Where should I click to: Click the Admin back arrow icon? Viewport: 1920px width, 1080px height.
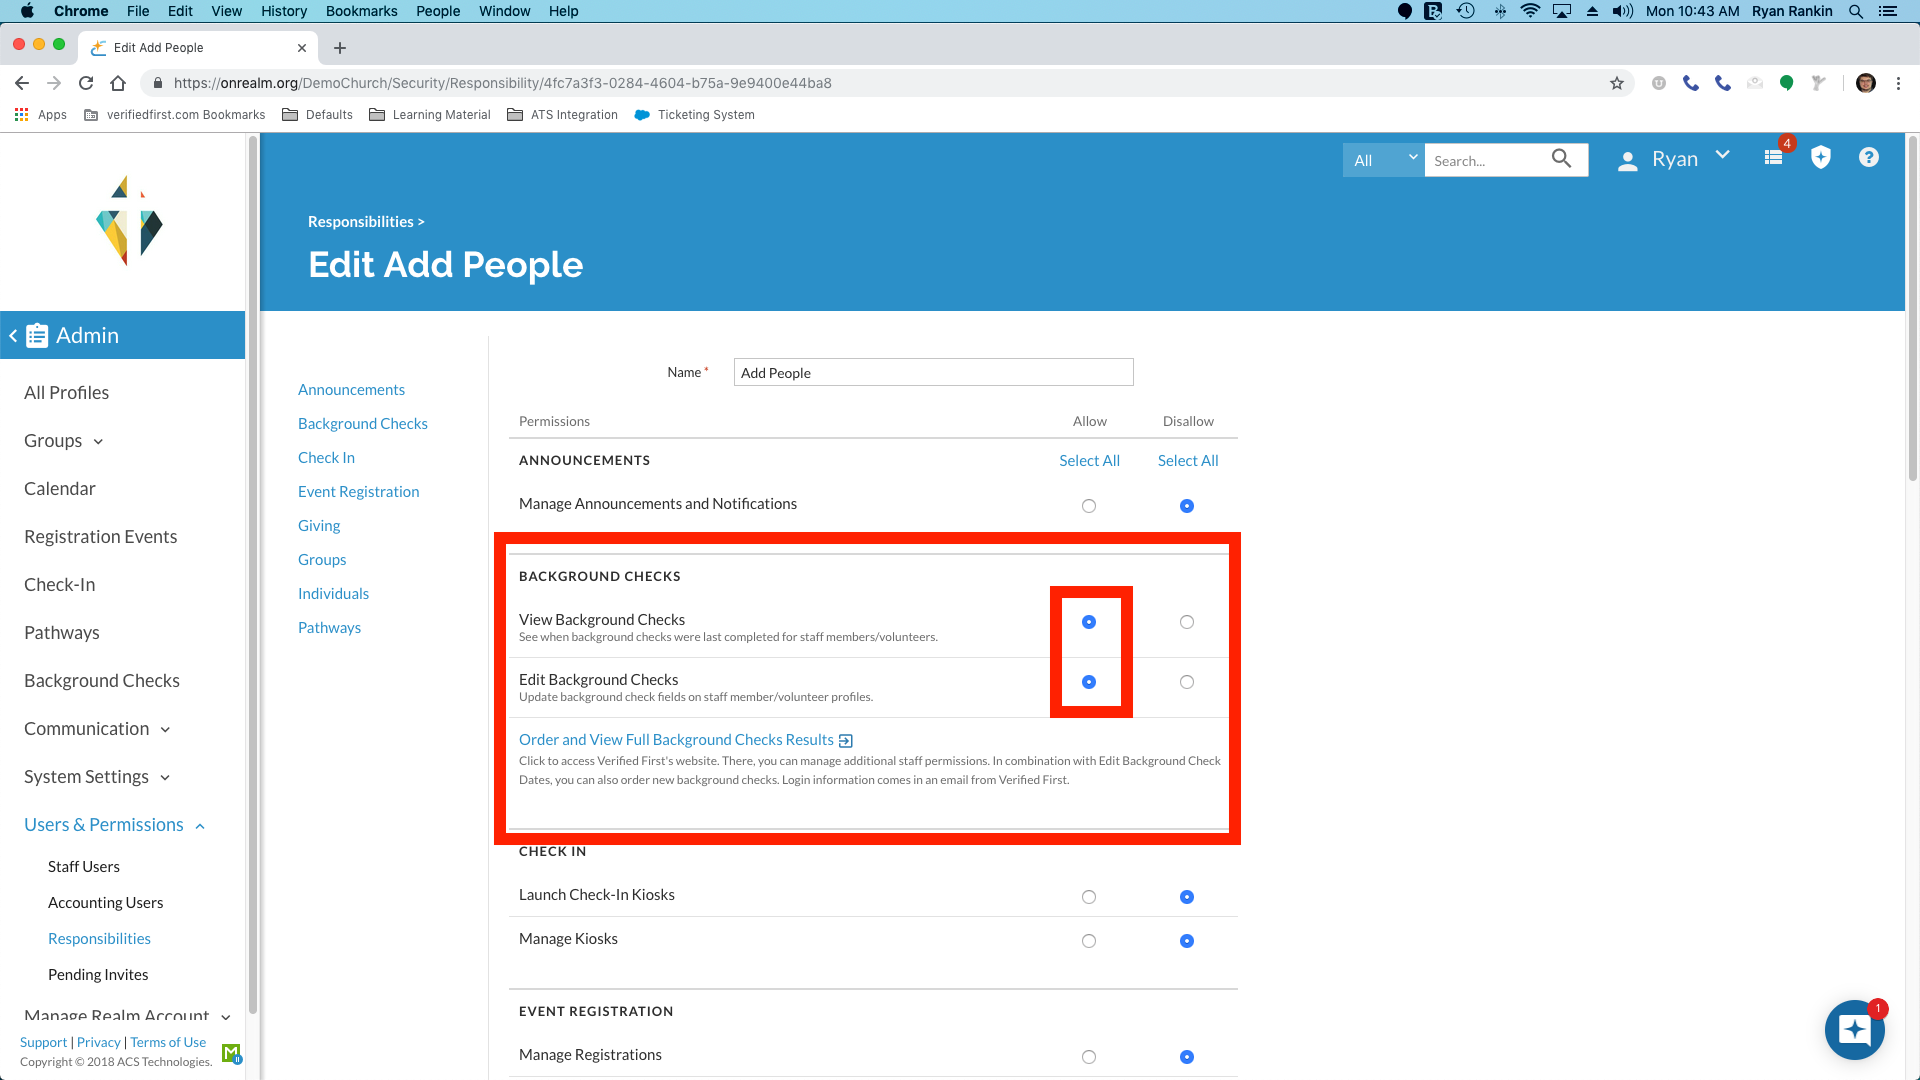(x=13, y=336)
